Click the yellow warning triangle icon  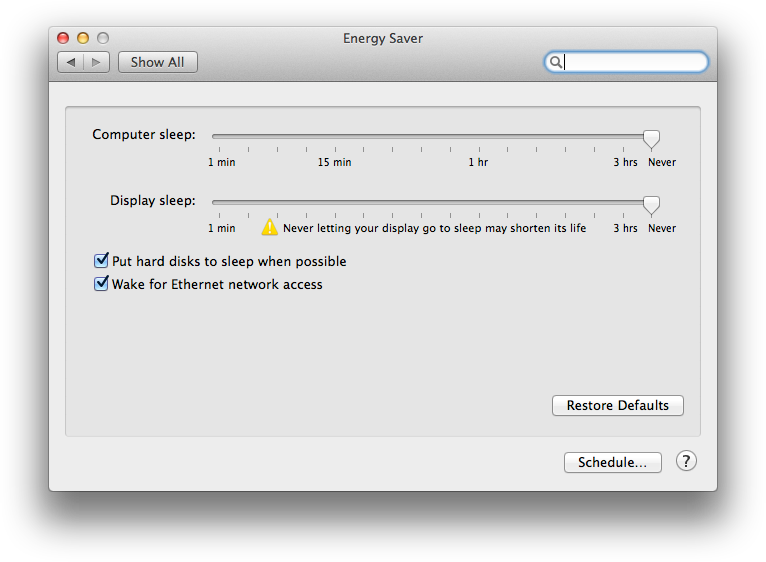pos(270,227)
